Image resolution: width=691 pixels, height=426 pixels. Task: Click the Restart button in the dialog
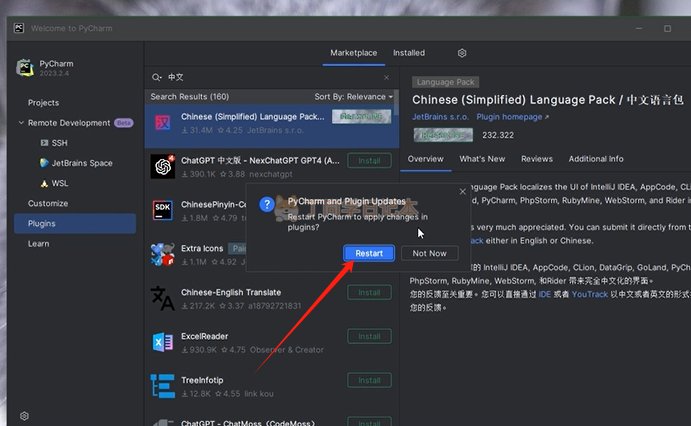pyautogui.click(x=369, y=253)
